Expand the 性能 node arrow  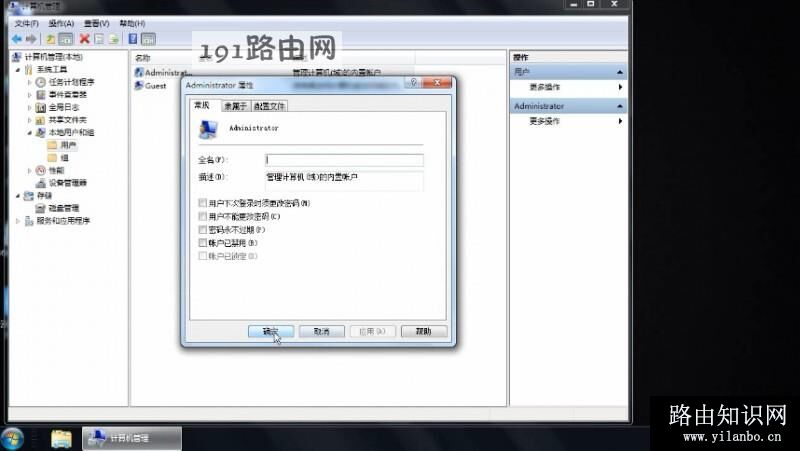click(30, 170)
